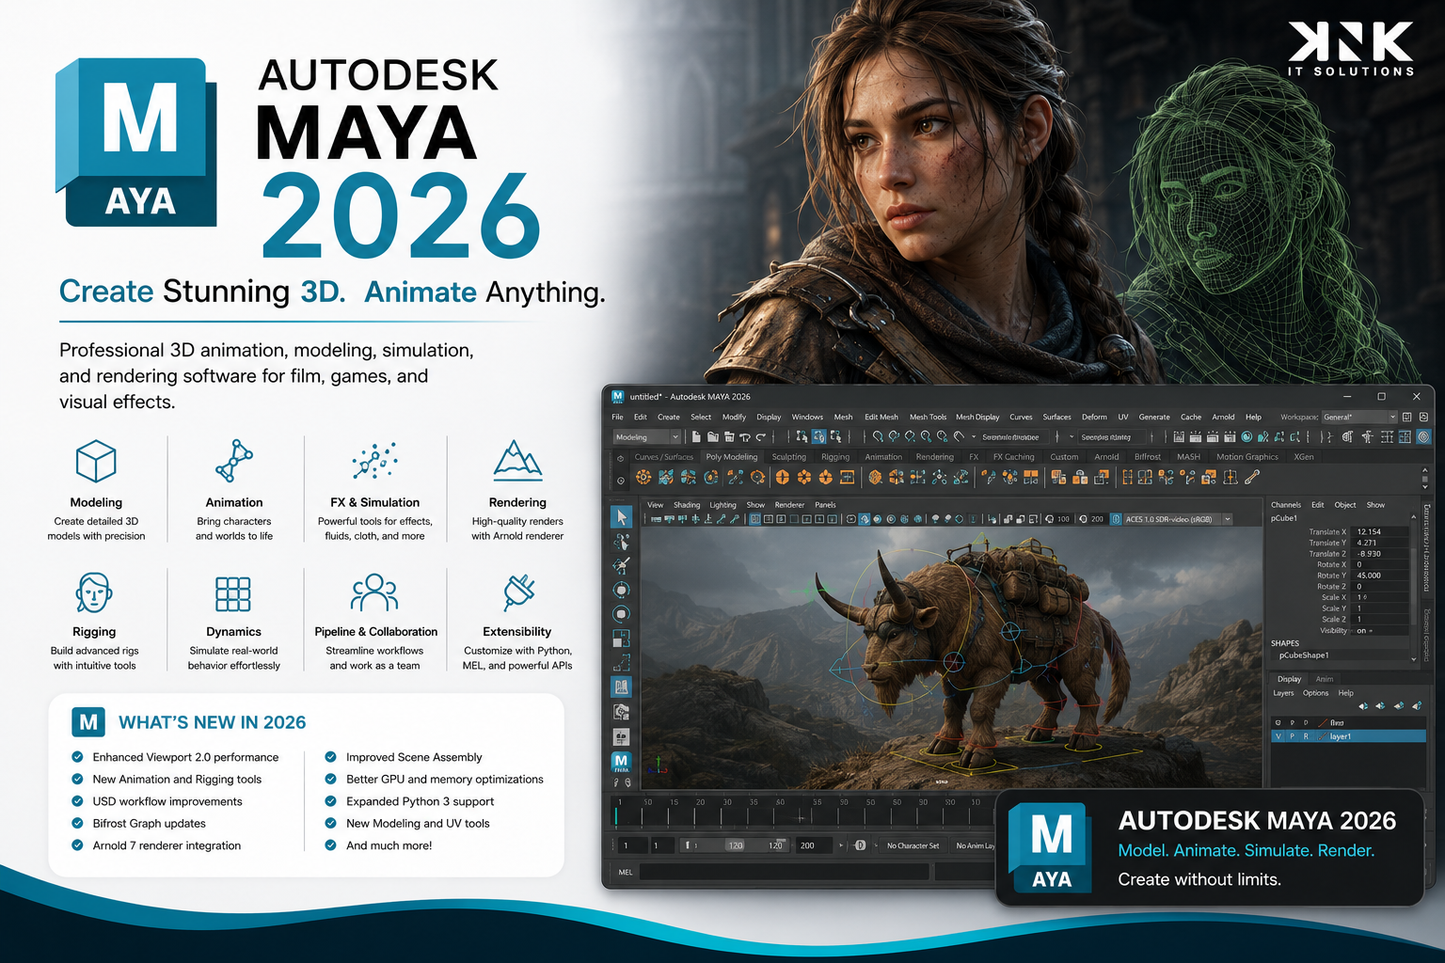The height and width of the screenshot is (963, 1445).
Task: Open the Edit Mesh menu
Action: pos(881,417)
